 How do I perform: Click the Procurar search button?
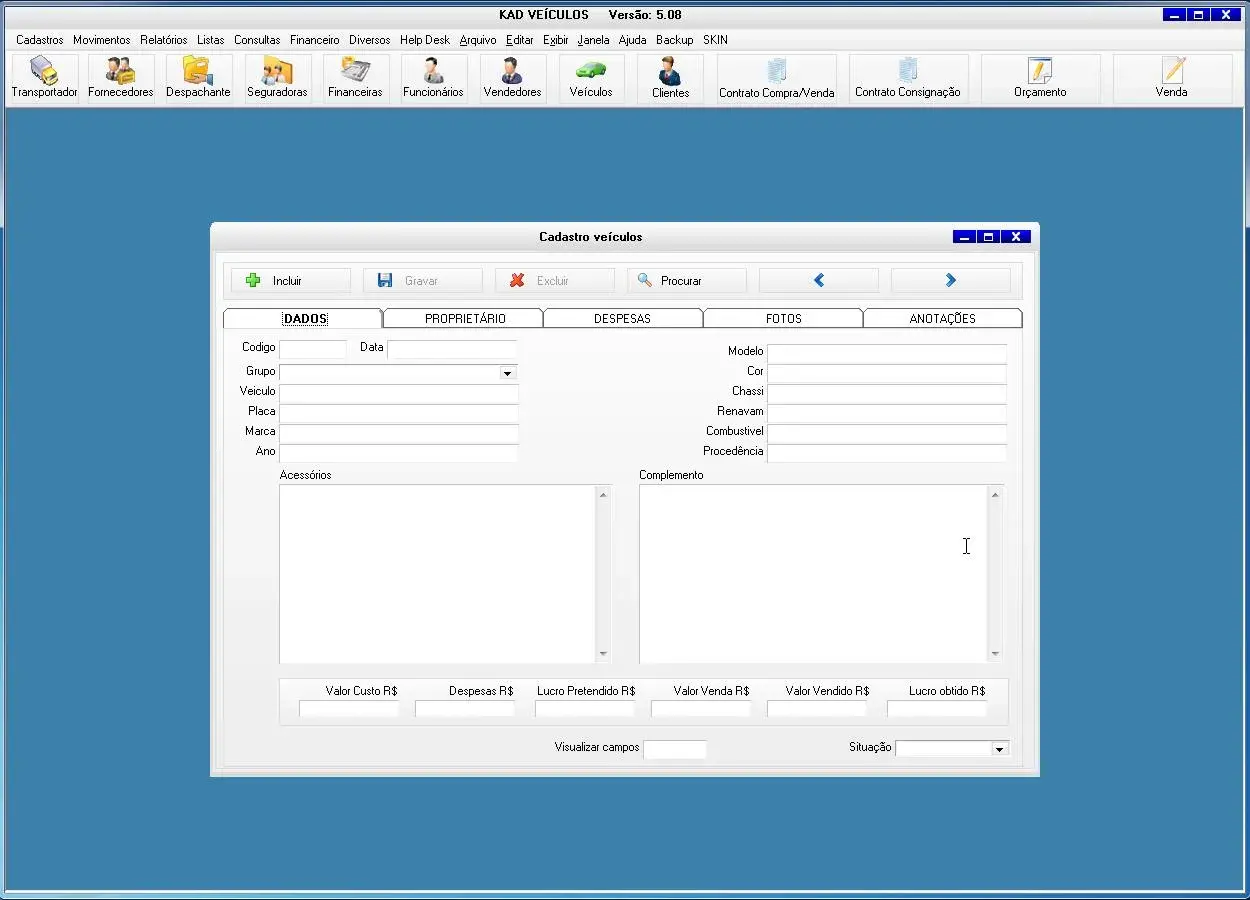click(x=686, y=281)
